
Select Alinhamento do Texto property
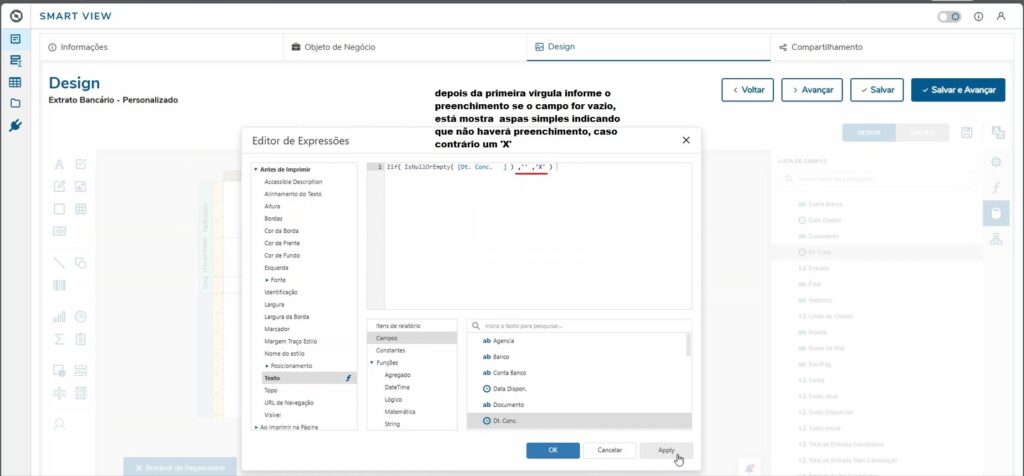click(293, 194)
